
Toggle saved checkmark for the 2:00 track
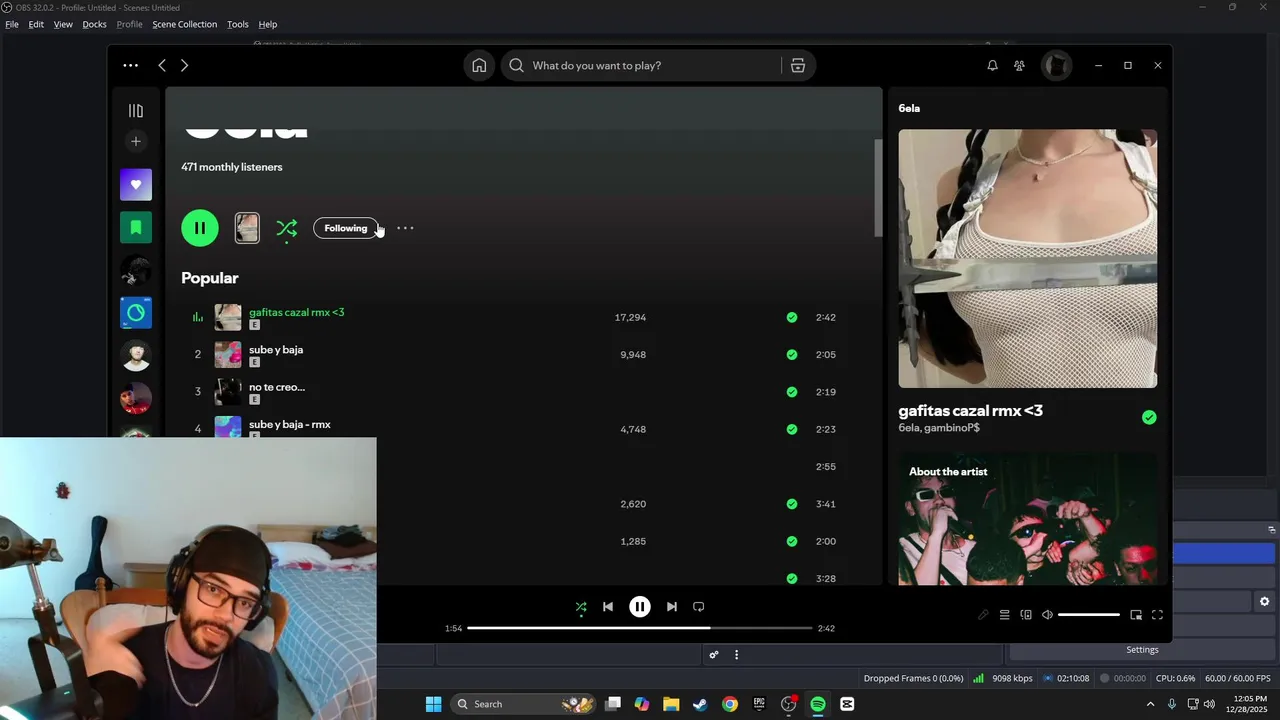tap(792, 541)
